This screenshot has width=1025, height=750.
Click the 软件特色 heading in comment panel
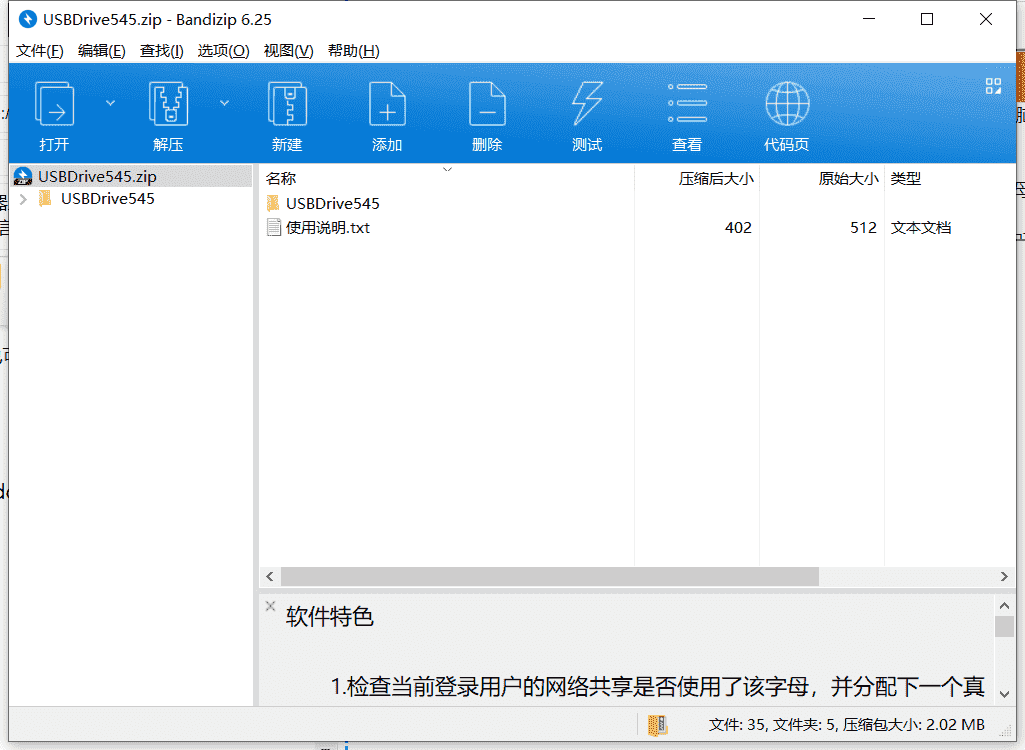point(329,617)
